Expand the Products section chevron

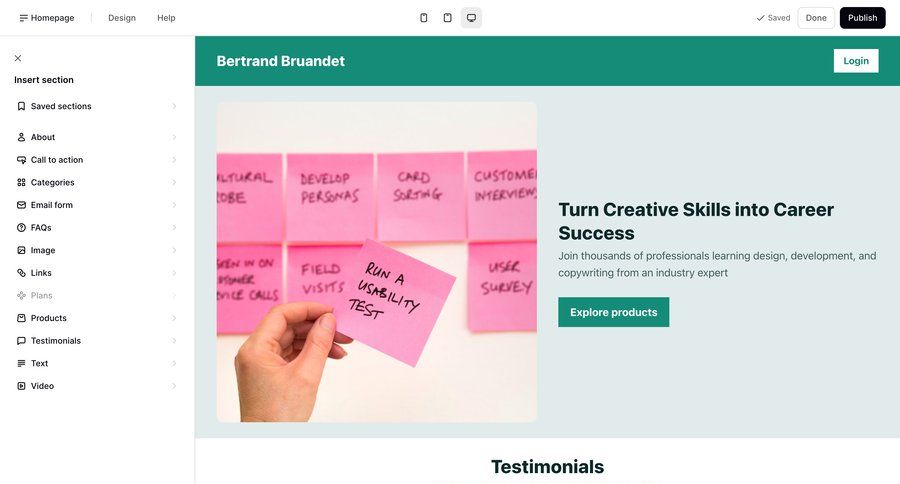174,318
